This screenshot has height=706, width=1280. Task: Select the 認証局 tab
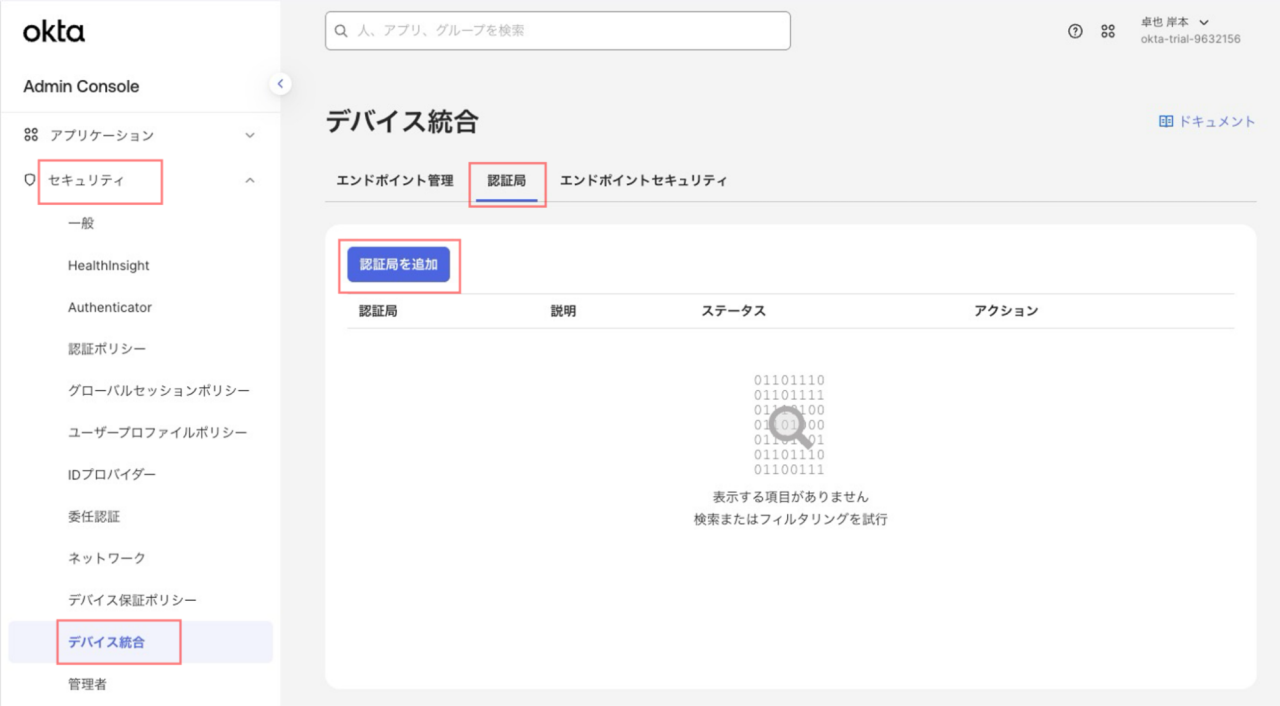point(507,181)
